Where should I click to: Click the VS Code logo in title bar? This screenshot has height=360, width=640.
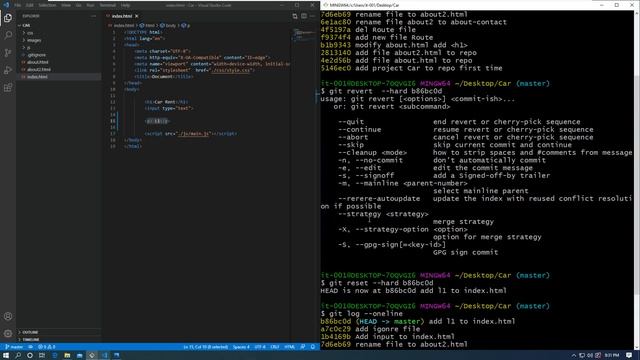pyautogui.click(x=6, y=5)
